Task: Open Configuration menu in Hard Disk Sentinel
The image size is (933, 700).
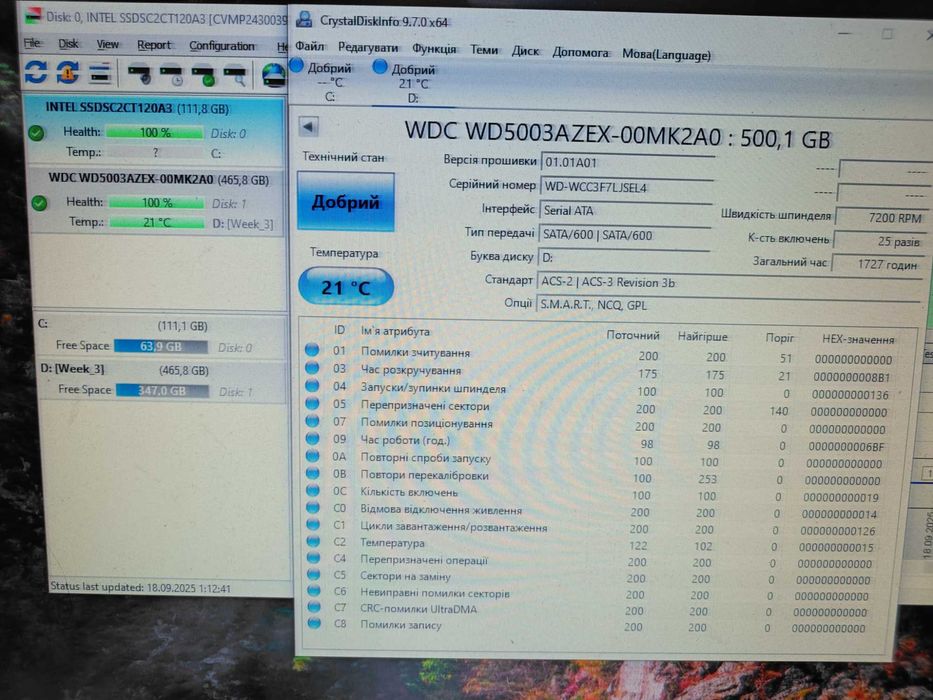Action: (x=221, y=46)
